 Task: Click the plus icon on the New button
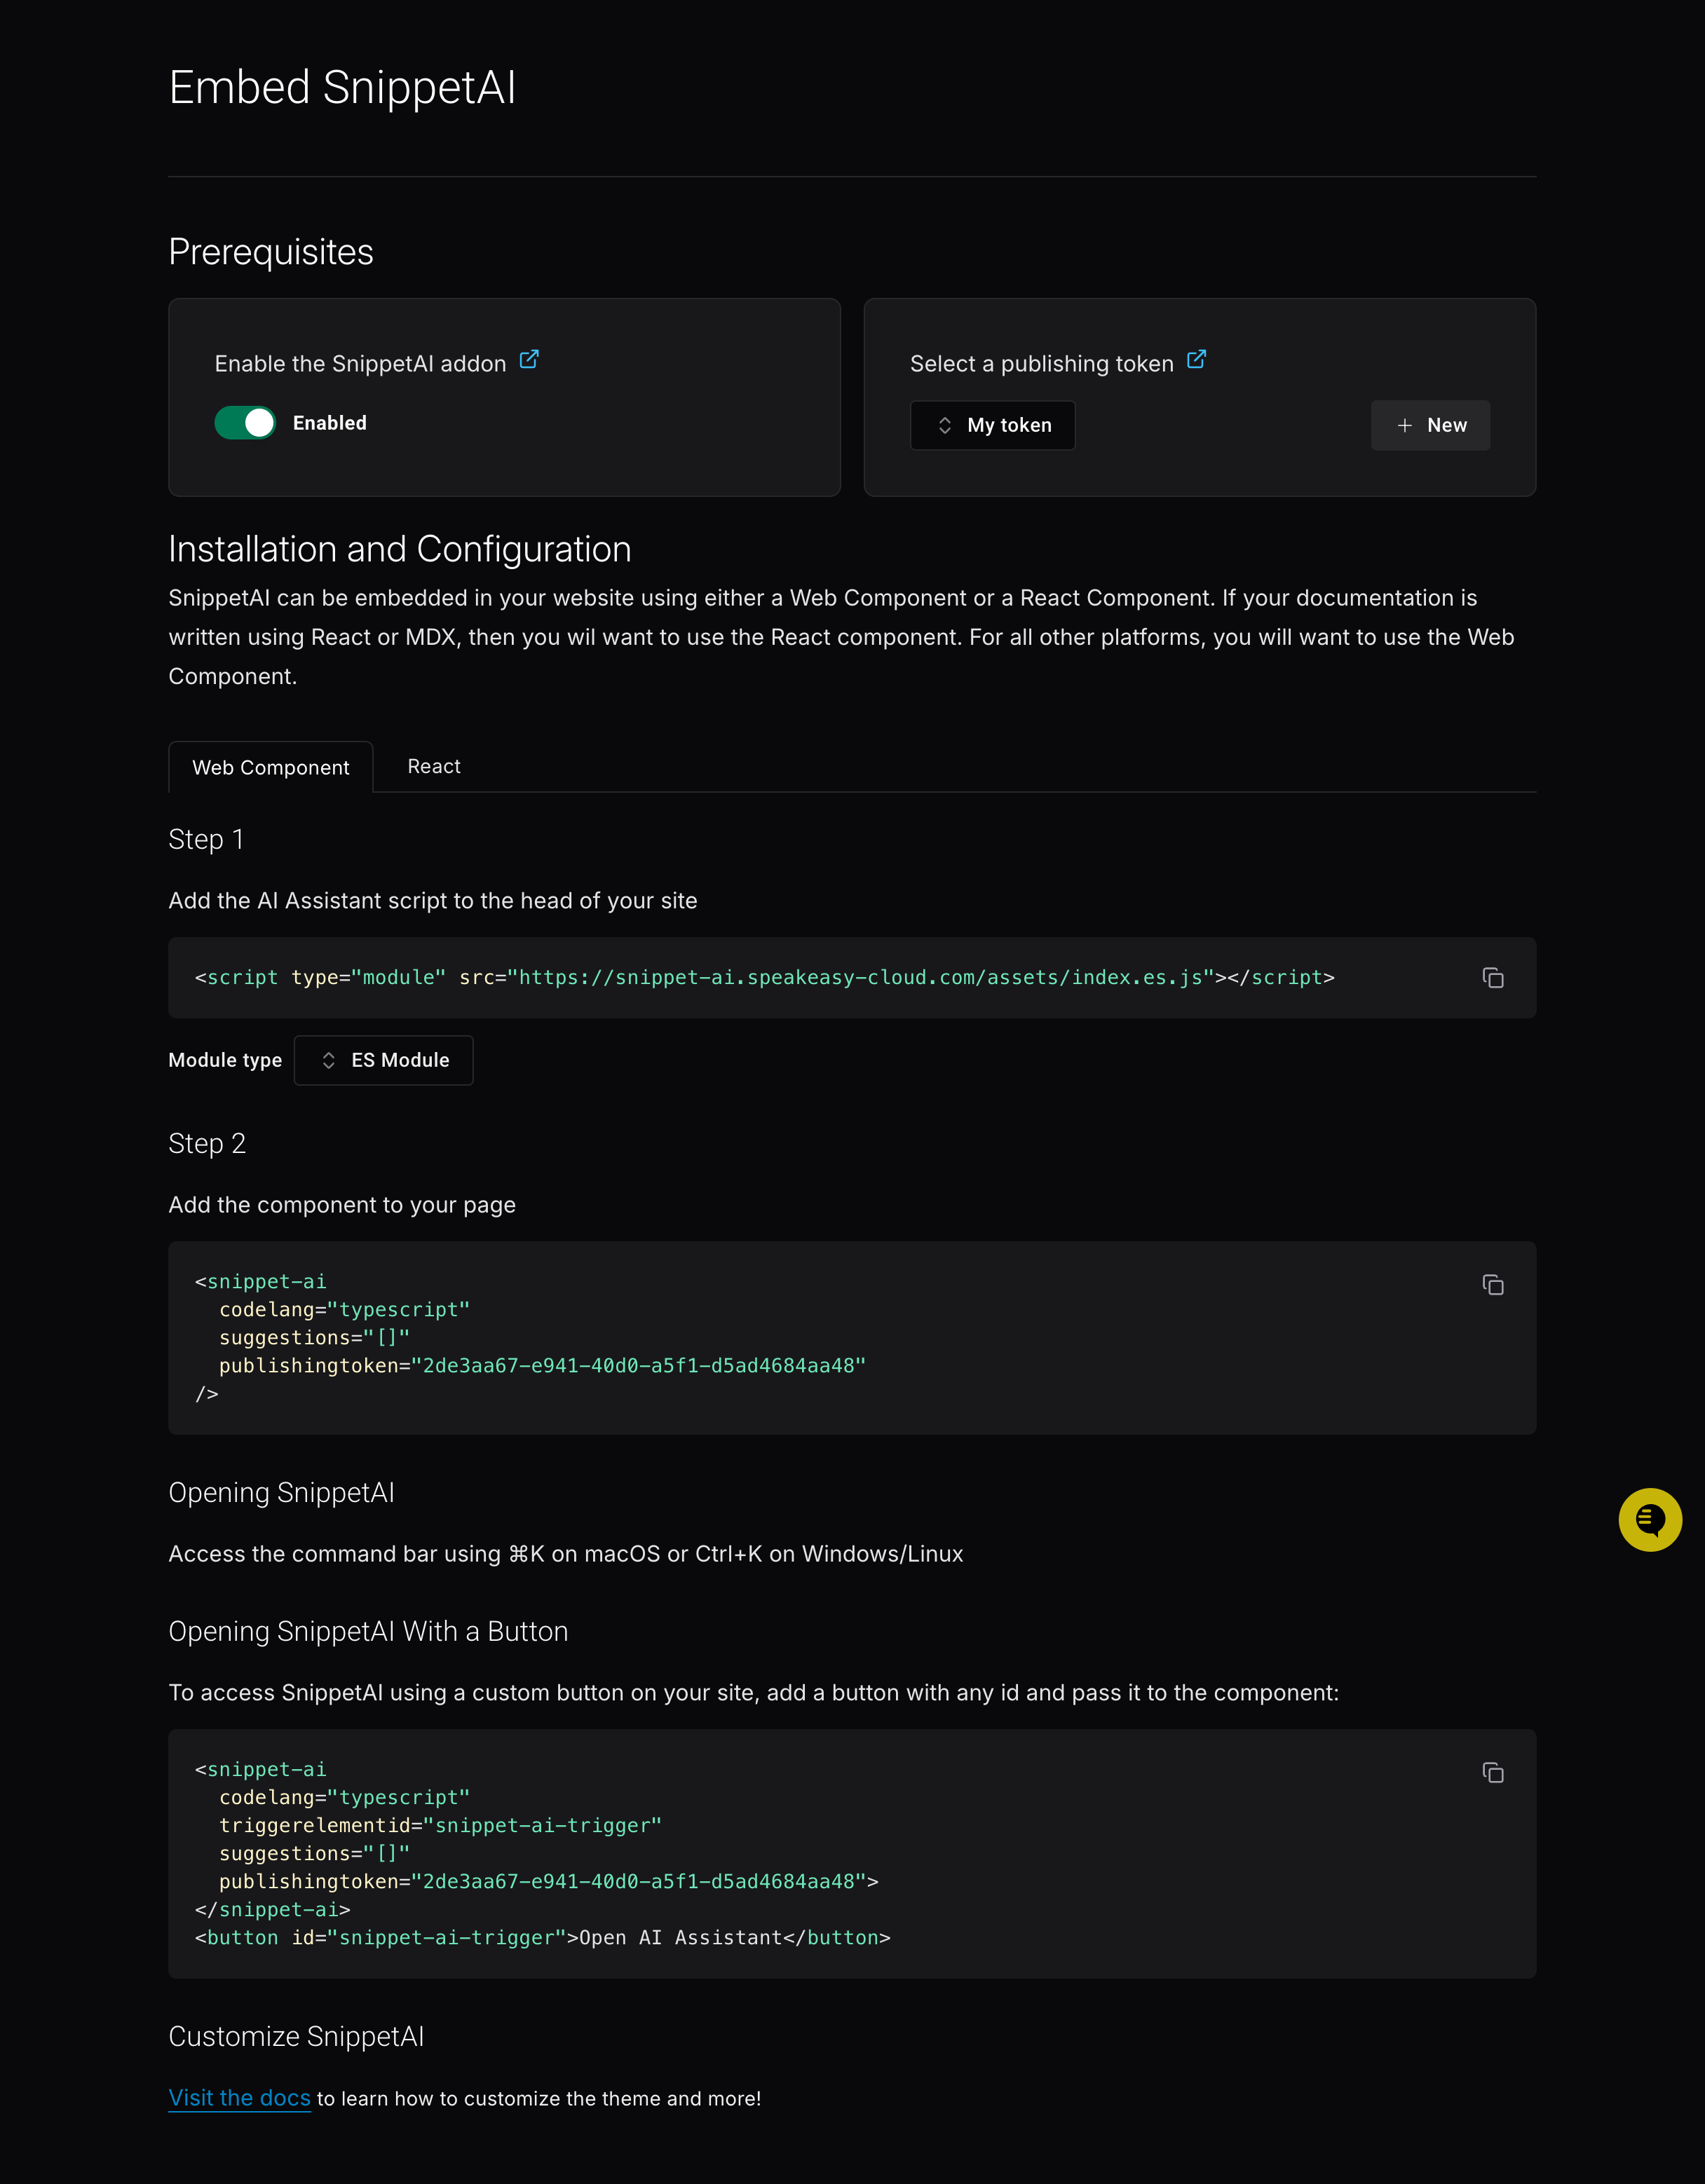pyautogui.click(x=1405, y=425)
